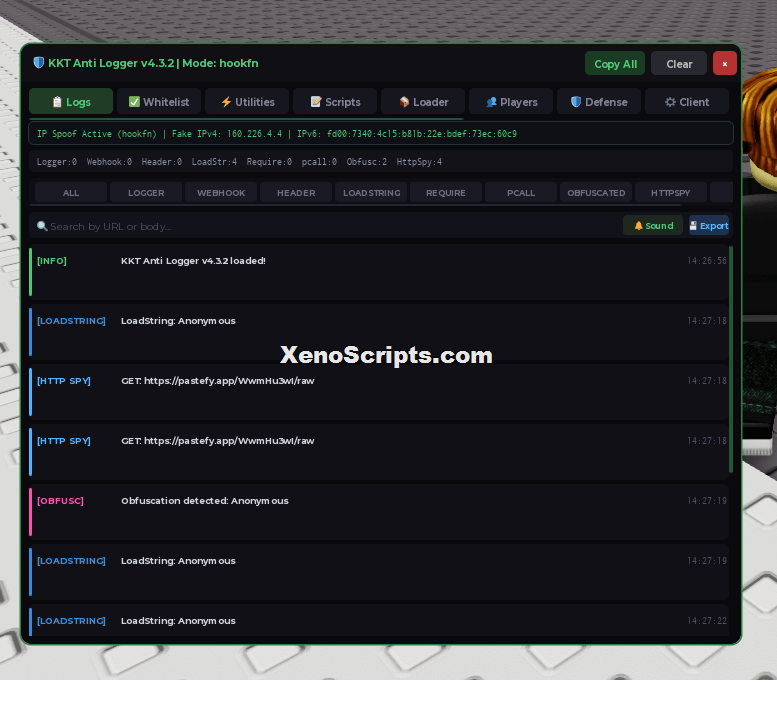Screen dimensions: 777x710
Task: Open the Players tab
Action: point(511,102)
